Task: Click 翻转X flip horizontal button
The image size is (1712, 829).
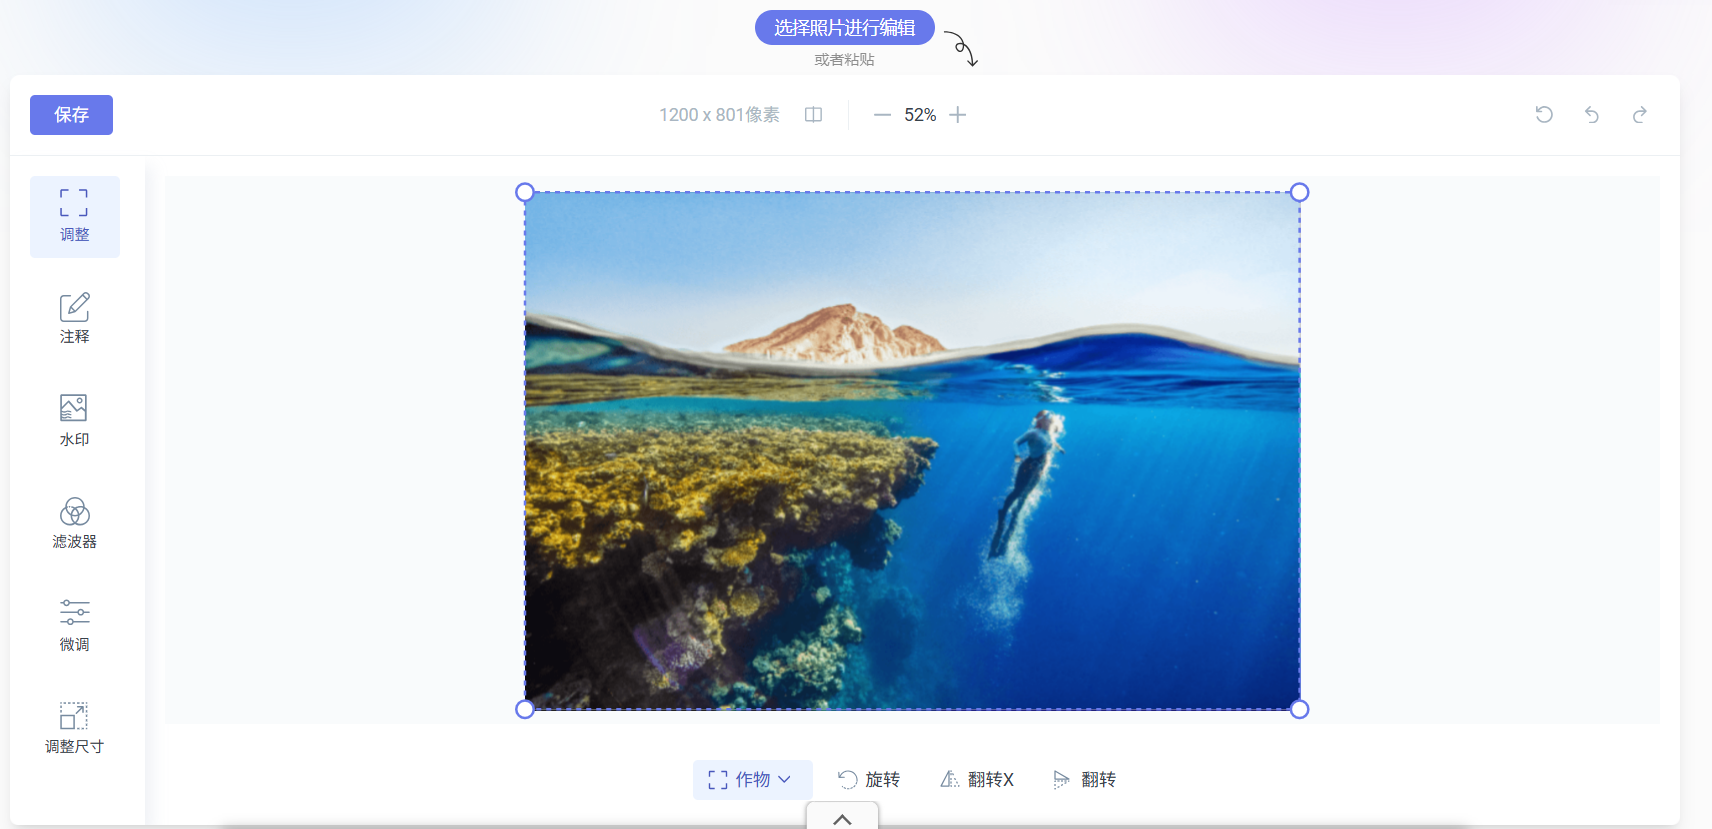Action: 977,779
